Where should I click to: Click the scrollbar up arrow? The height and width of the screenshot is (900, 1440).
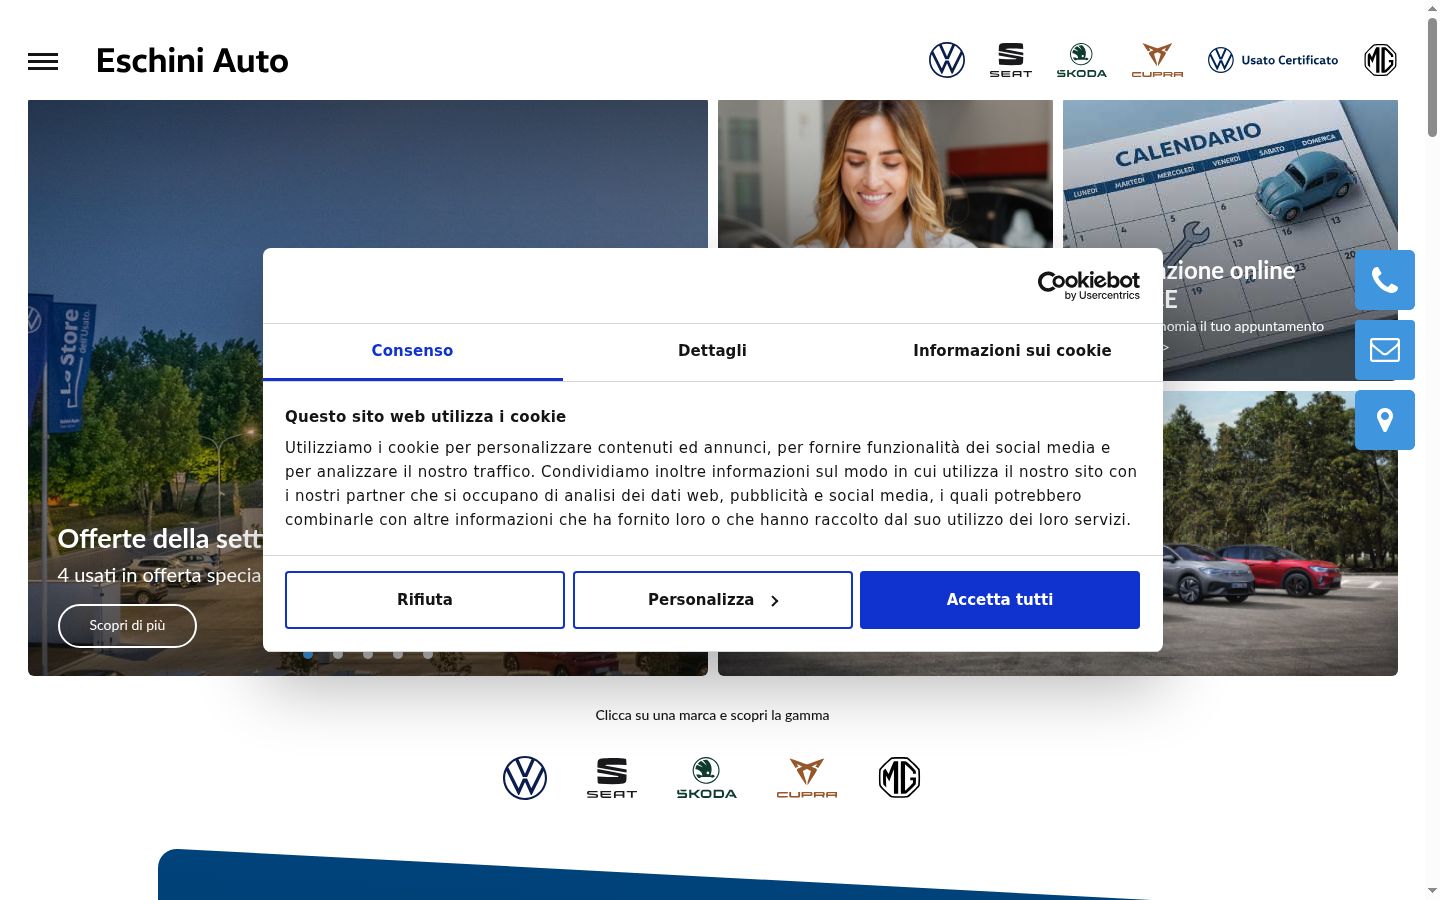tap(1432, 8)
